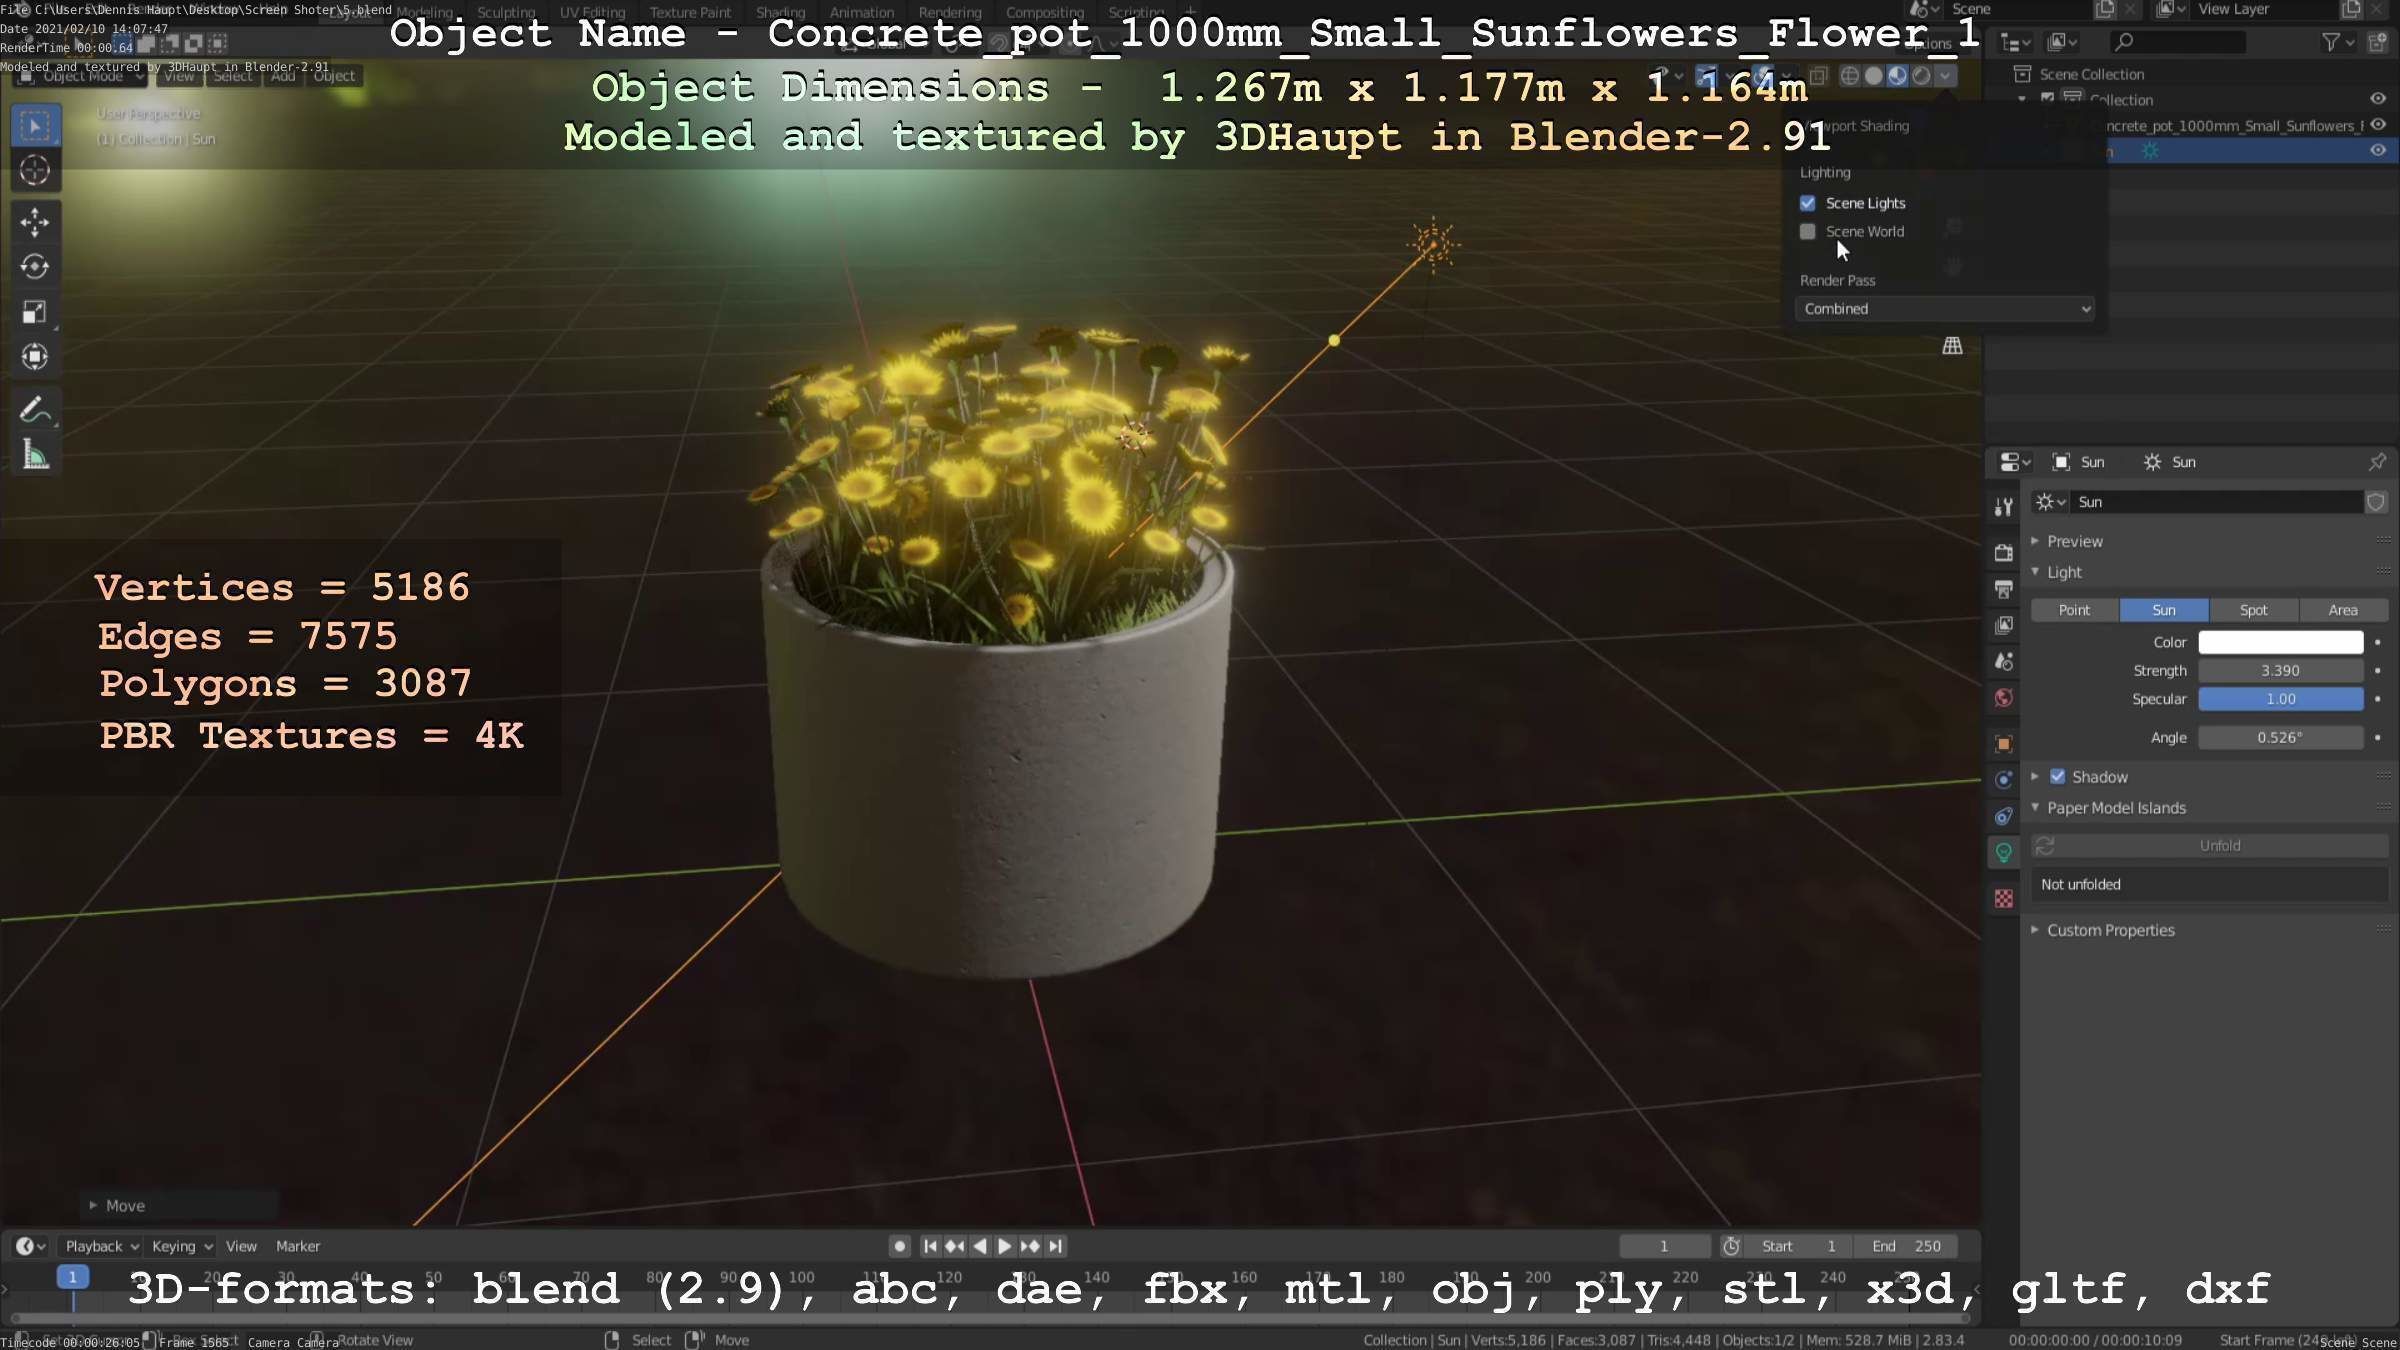This screenshot has width=2400, height=1350.
Task: Open the viewport shading options arrow
Action: point(1945,76)
